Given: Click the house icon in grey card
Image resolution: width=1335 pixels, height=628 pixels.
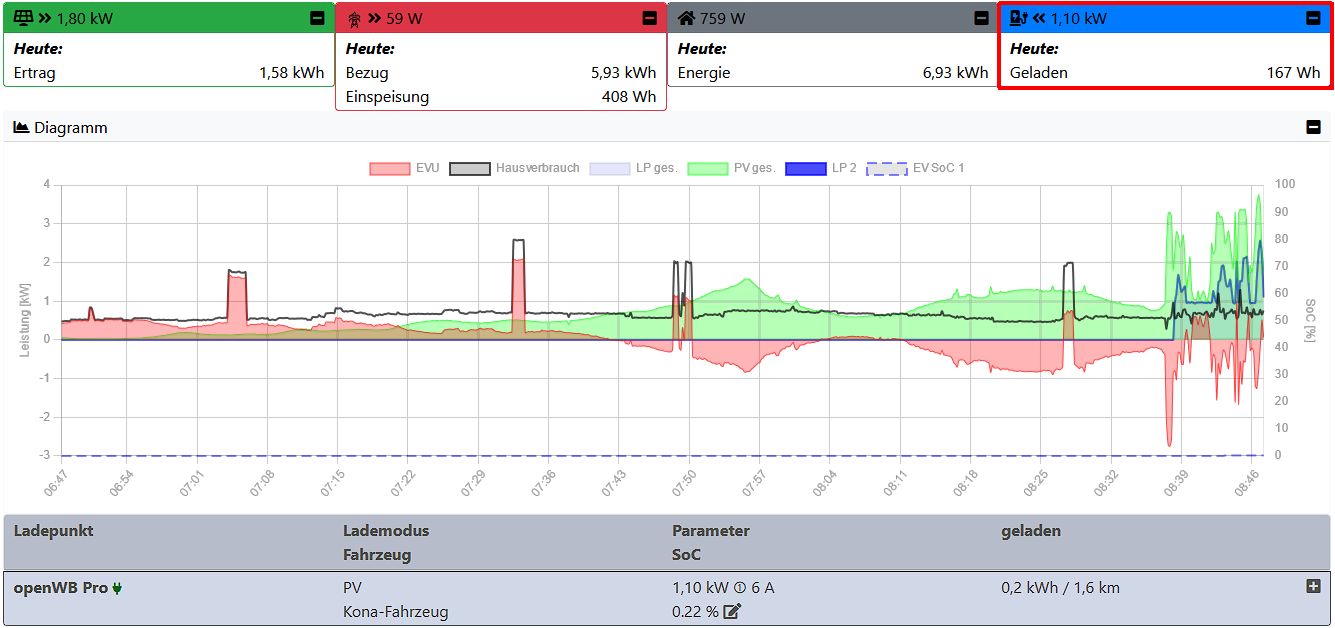Looking at the screenshot, I should [x=686, y=18].
